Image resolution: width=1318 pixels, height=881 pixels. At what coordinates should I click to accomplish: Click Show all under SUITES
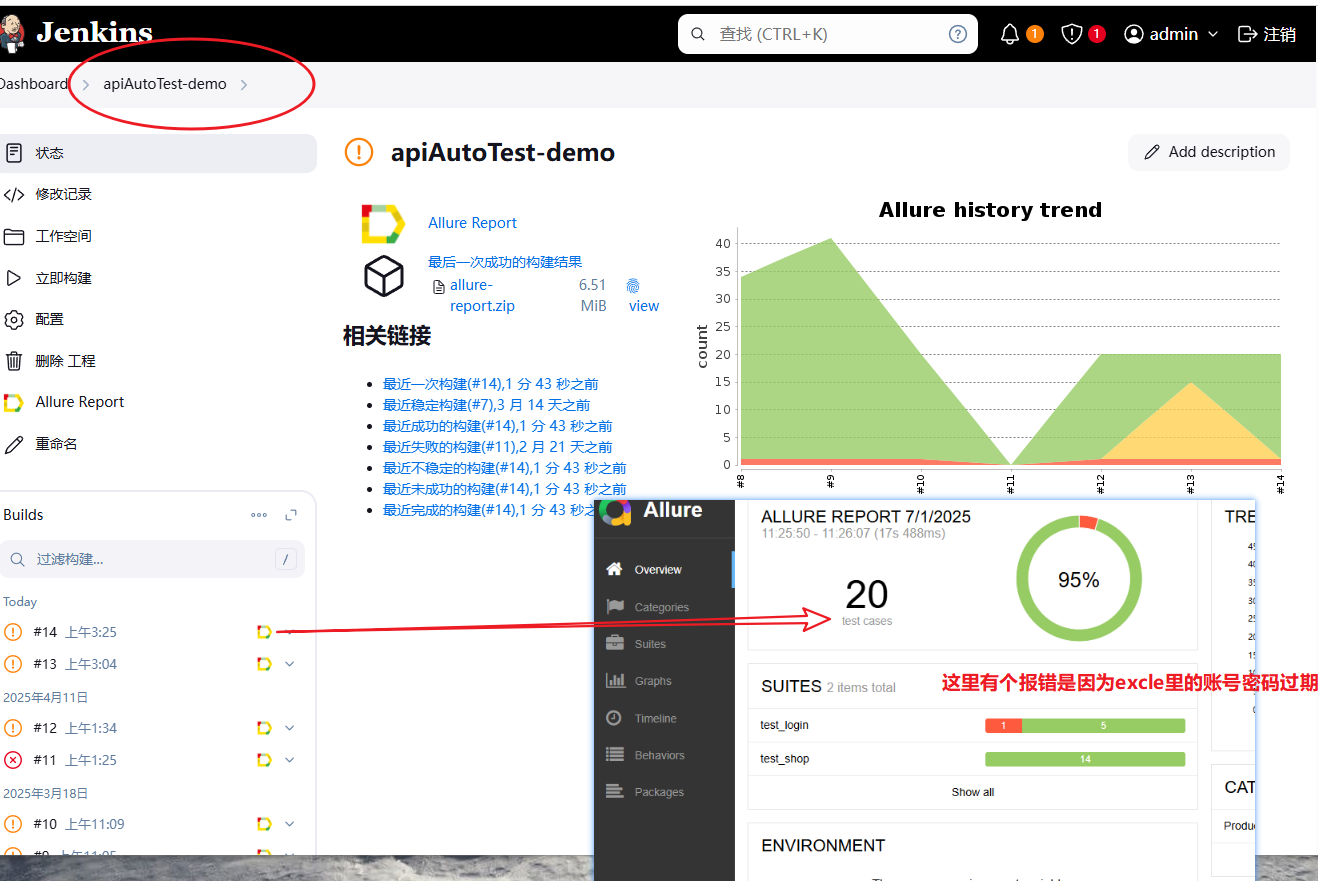click(x=972, y=792)
